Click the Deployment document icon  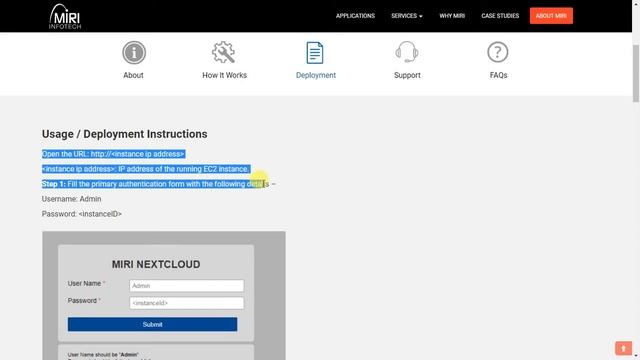point(315,53)
